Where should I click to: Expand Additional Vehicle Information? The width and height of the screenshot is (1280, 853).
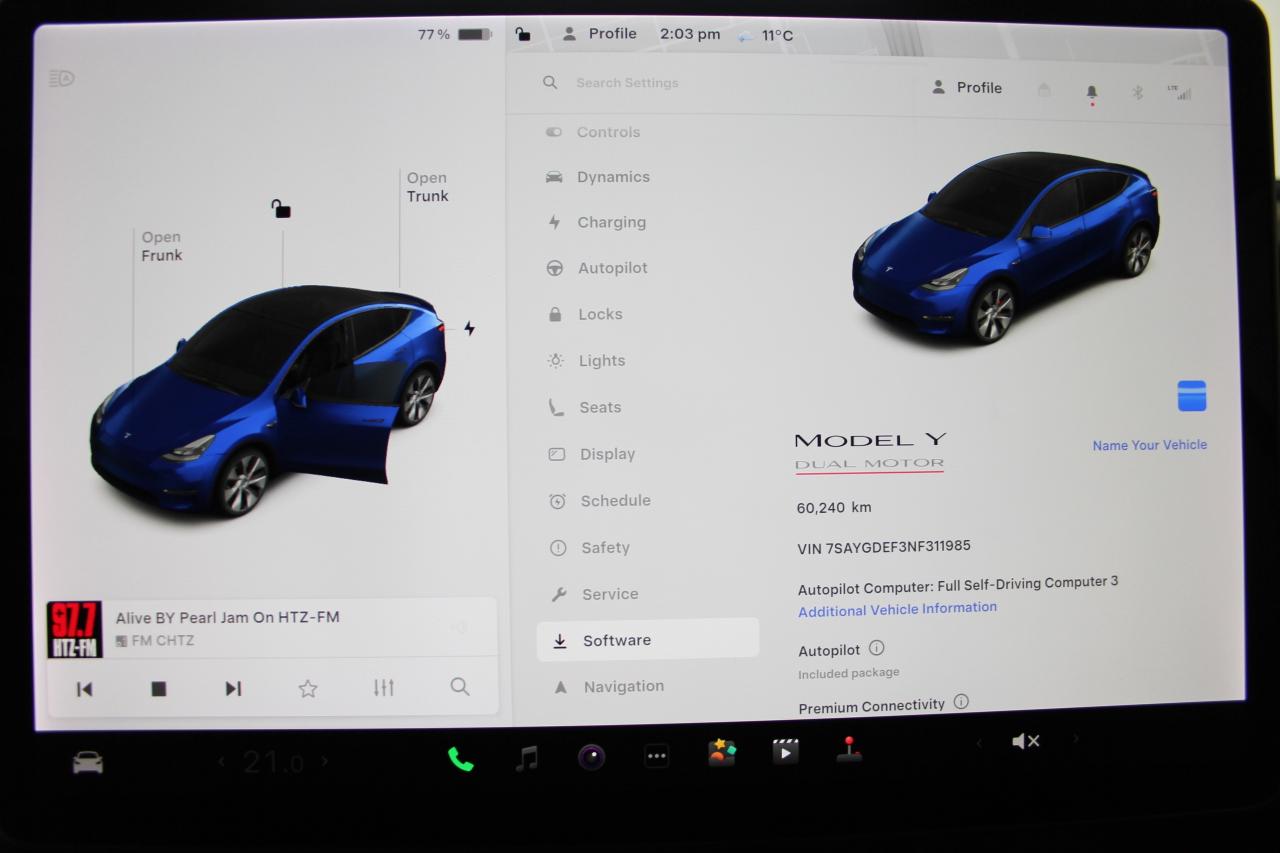pos(897,608)
